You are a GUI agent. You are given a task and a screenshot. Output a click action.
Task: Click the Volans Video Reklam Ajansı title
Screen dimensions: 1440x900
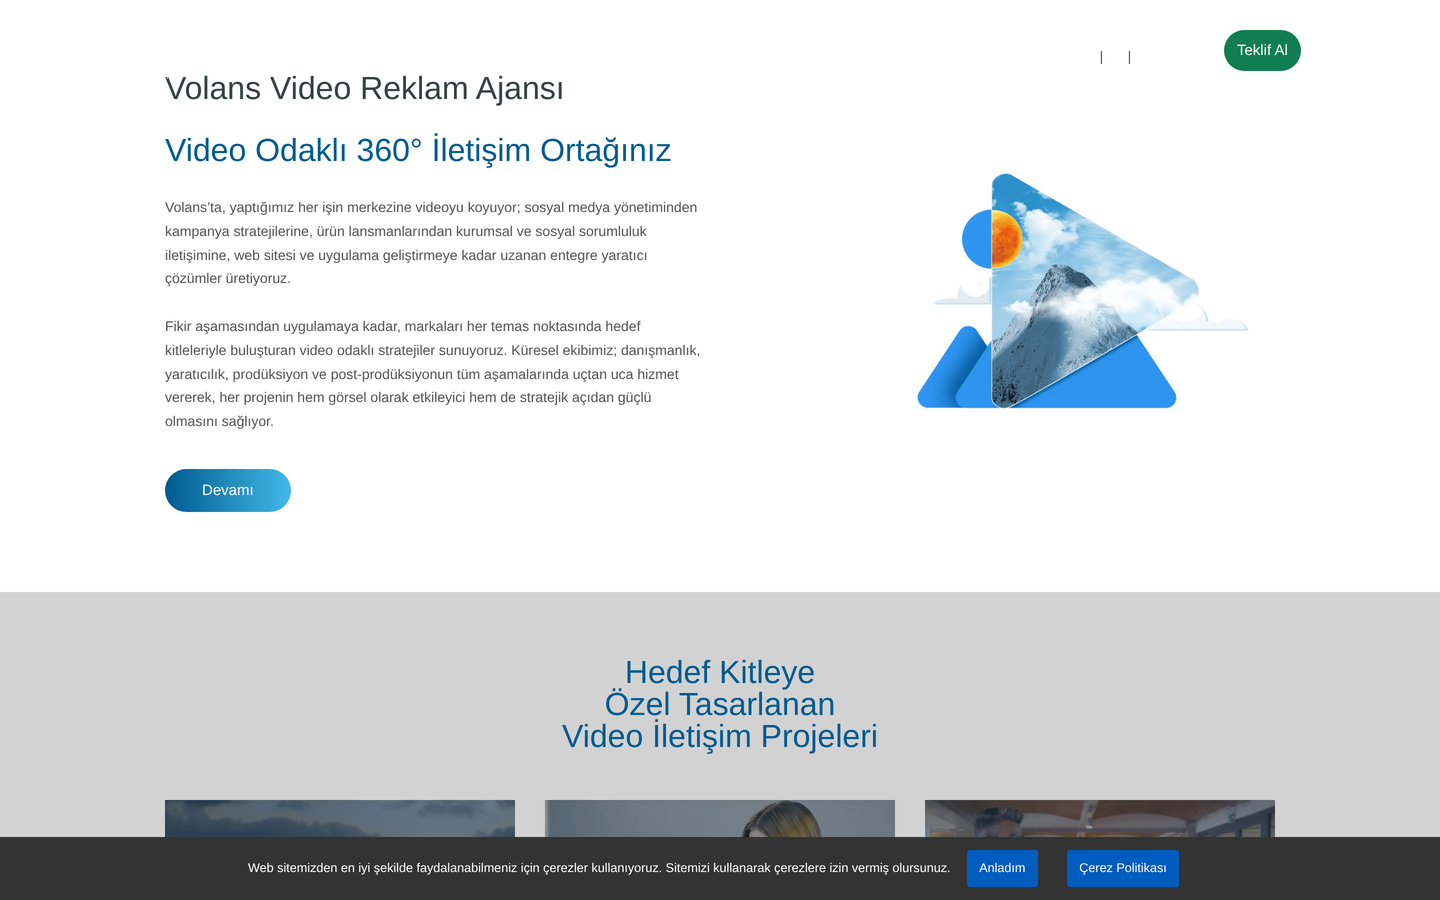364,88
